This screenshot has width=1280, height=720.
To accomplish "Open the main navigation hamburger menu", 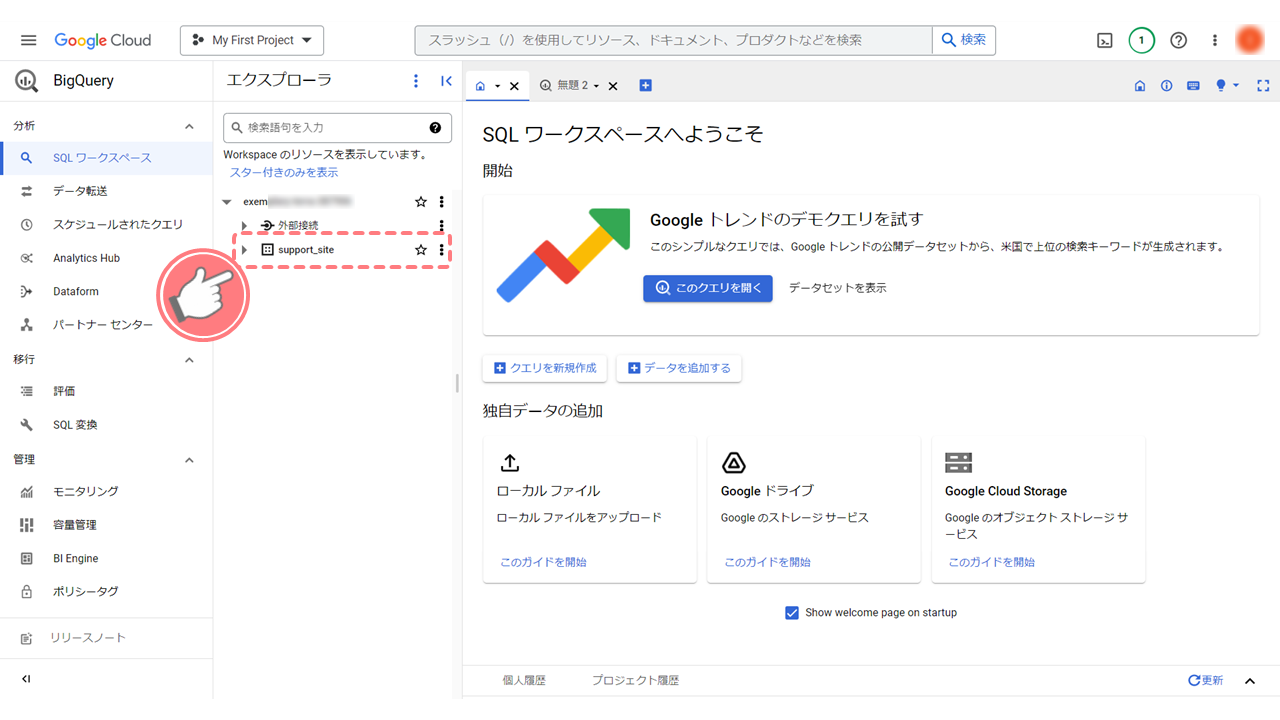I will point(28,40).
